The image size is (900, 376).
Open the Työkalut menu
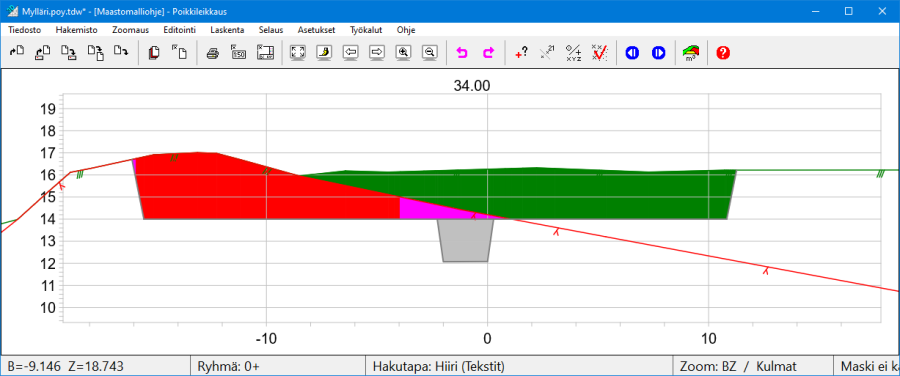(367, 30)
